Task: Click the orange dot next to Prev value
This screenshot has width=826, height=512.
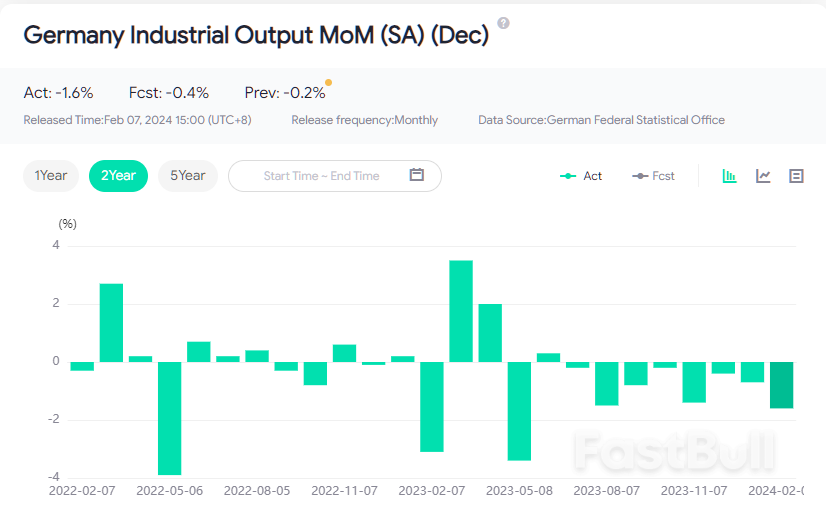Action: (x=329, y=83)
